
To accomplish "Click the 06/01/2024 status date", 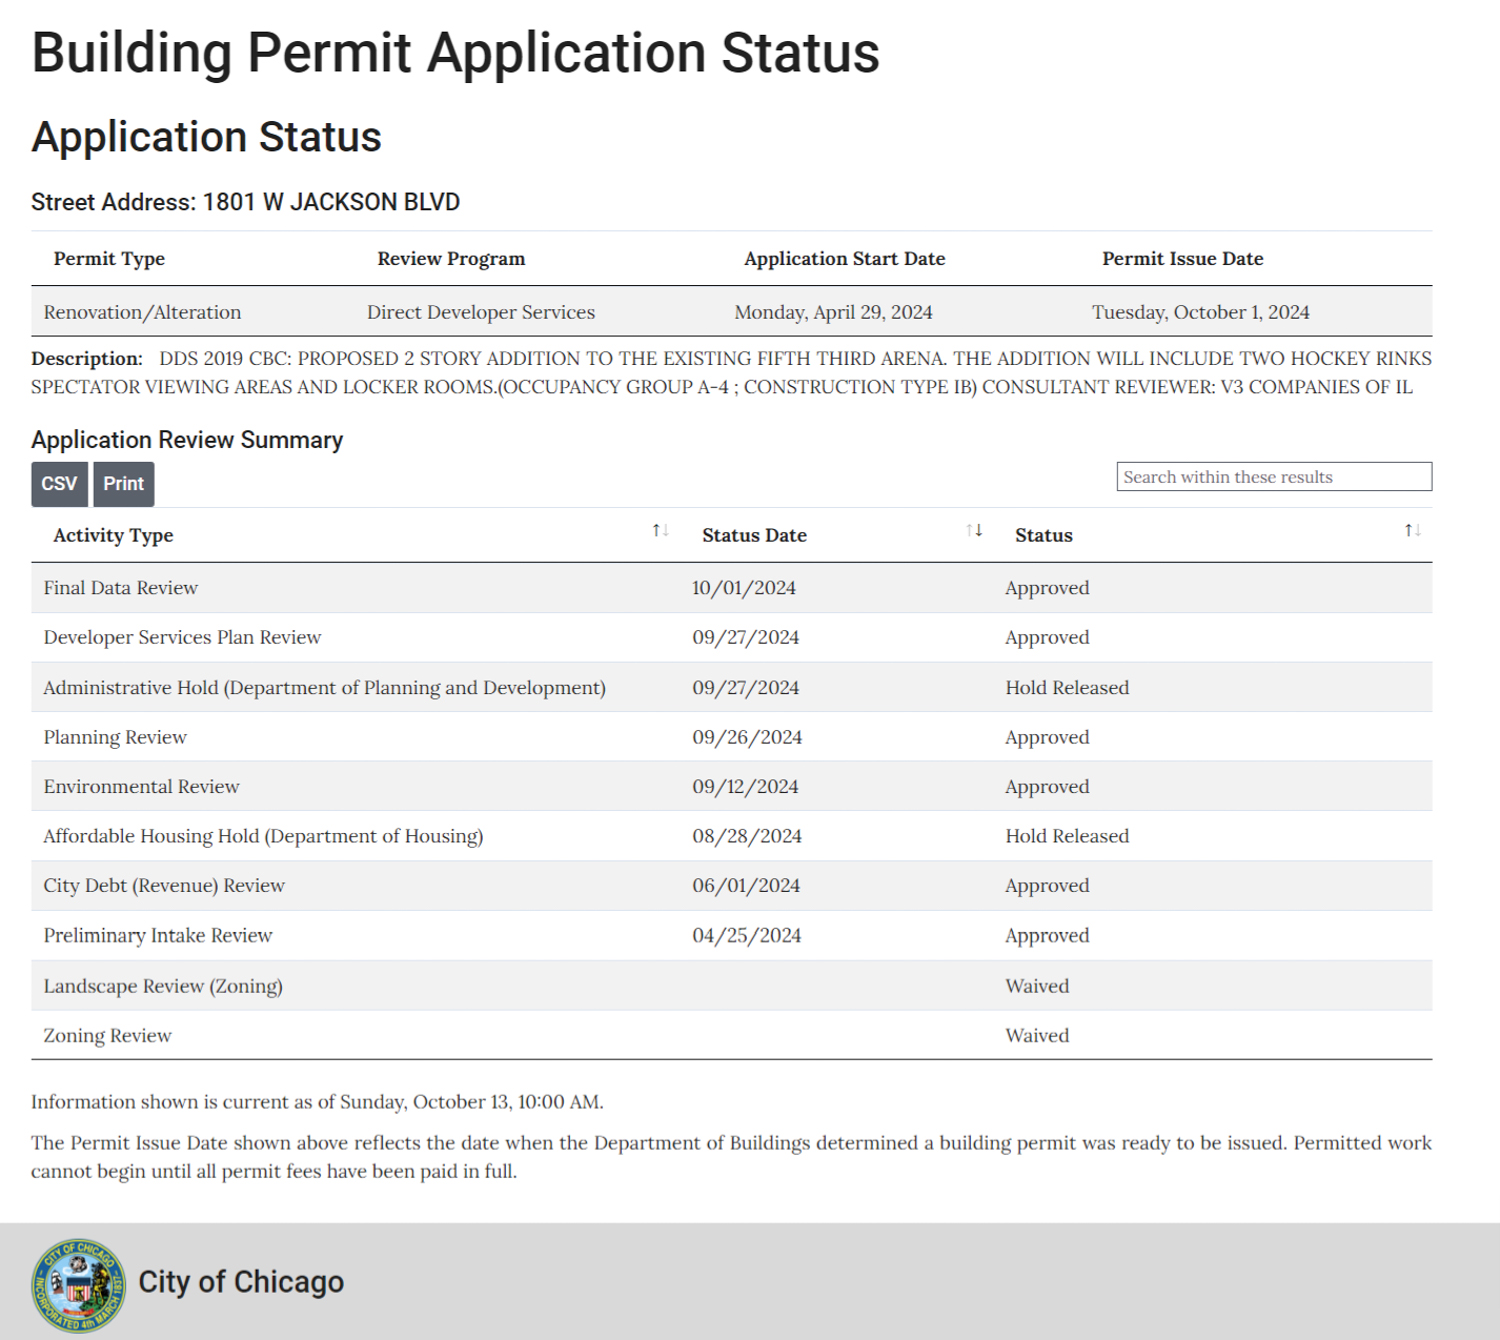I will click(x=746, y=886).
